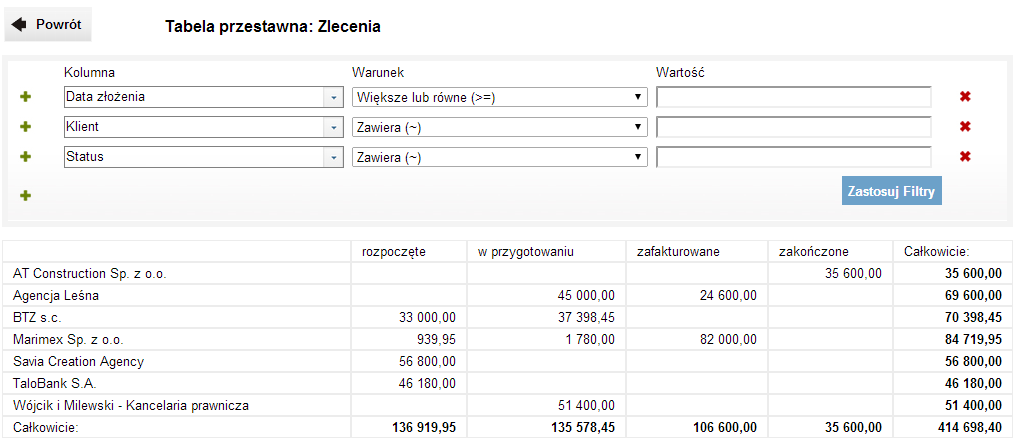
Task: Remove the Data złożenia filter row
Action: click(965, 97)
